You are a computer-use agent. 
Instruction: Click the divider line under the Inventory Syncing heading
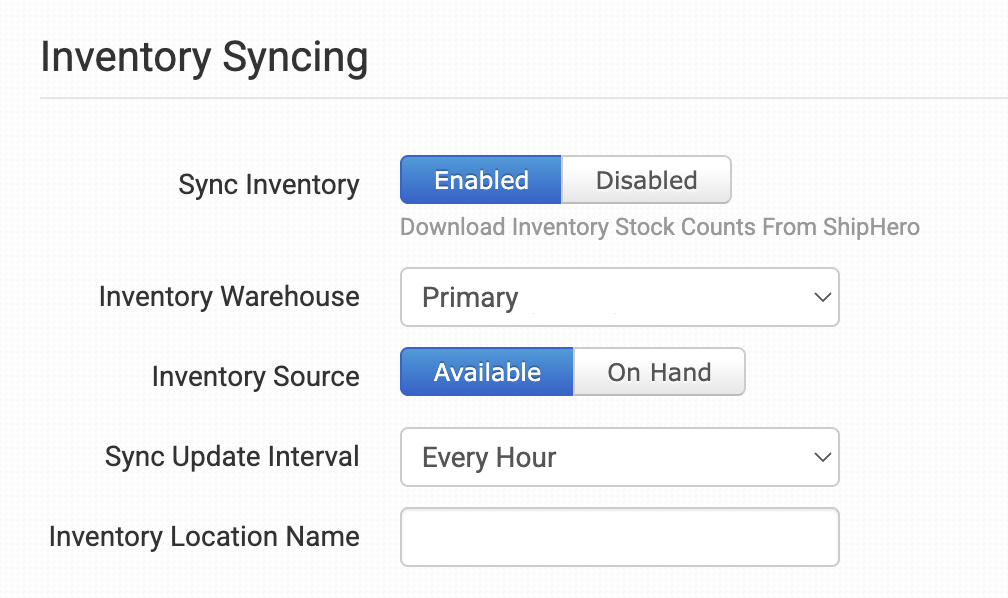(524, 98)
